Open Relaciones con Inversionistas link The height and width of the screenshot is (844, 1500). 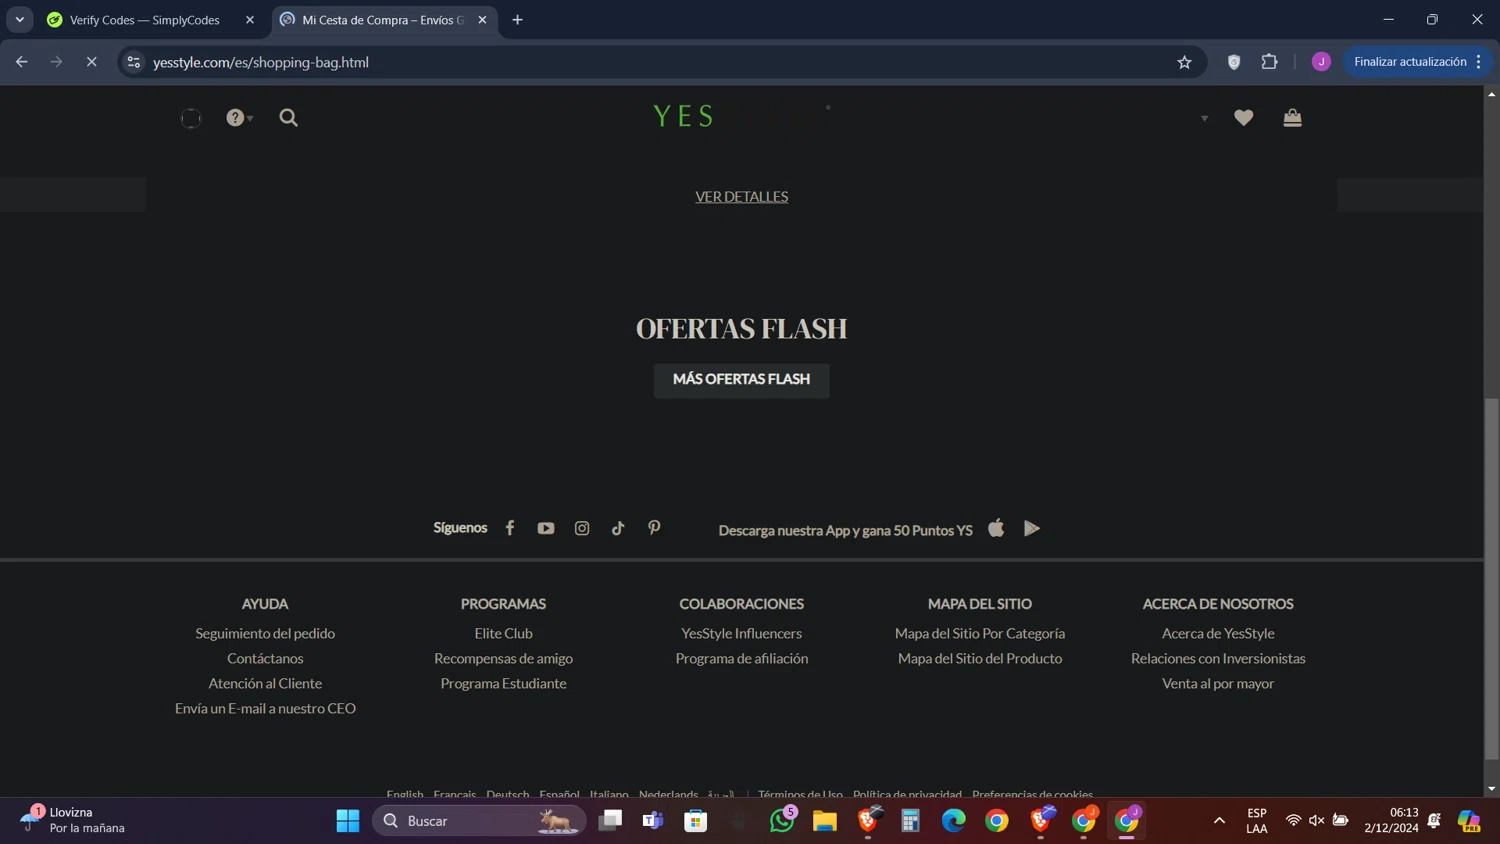point(1218,659)
